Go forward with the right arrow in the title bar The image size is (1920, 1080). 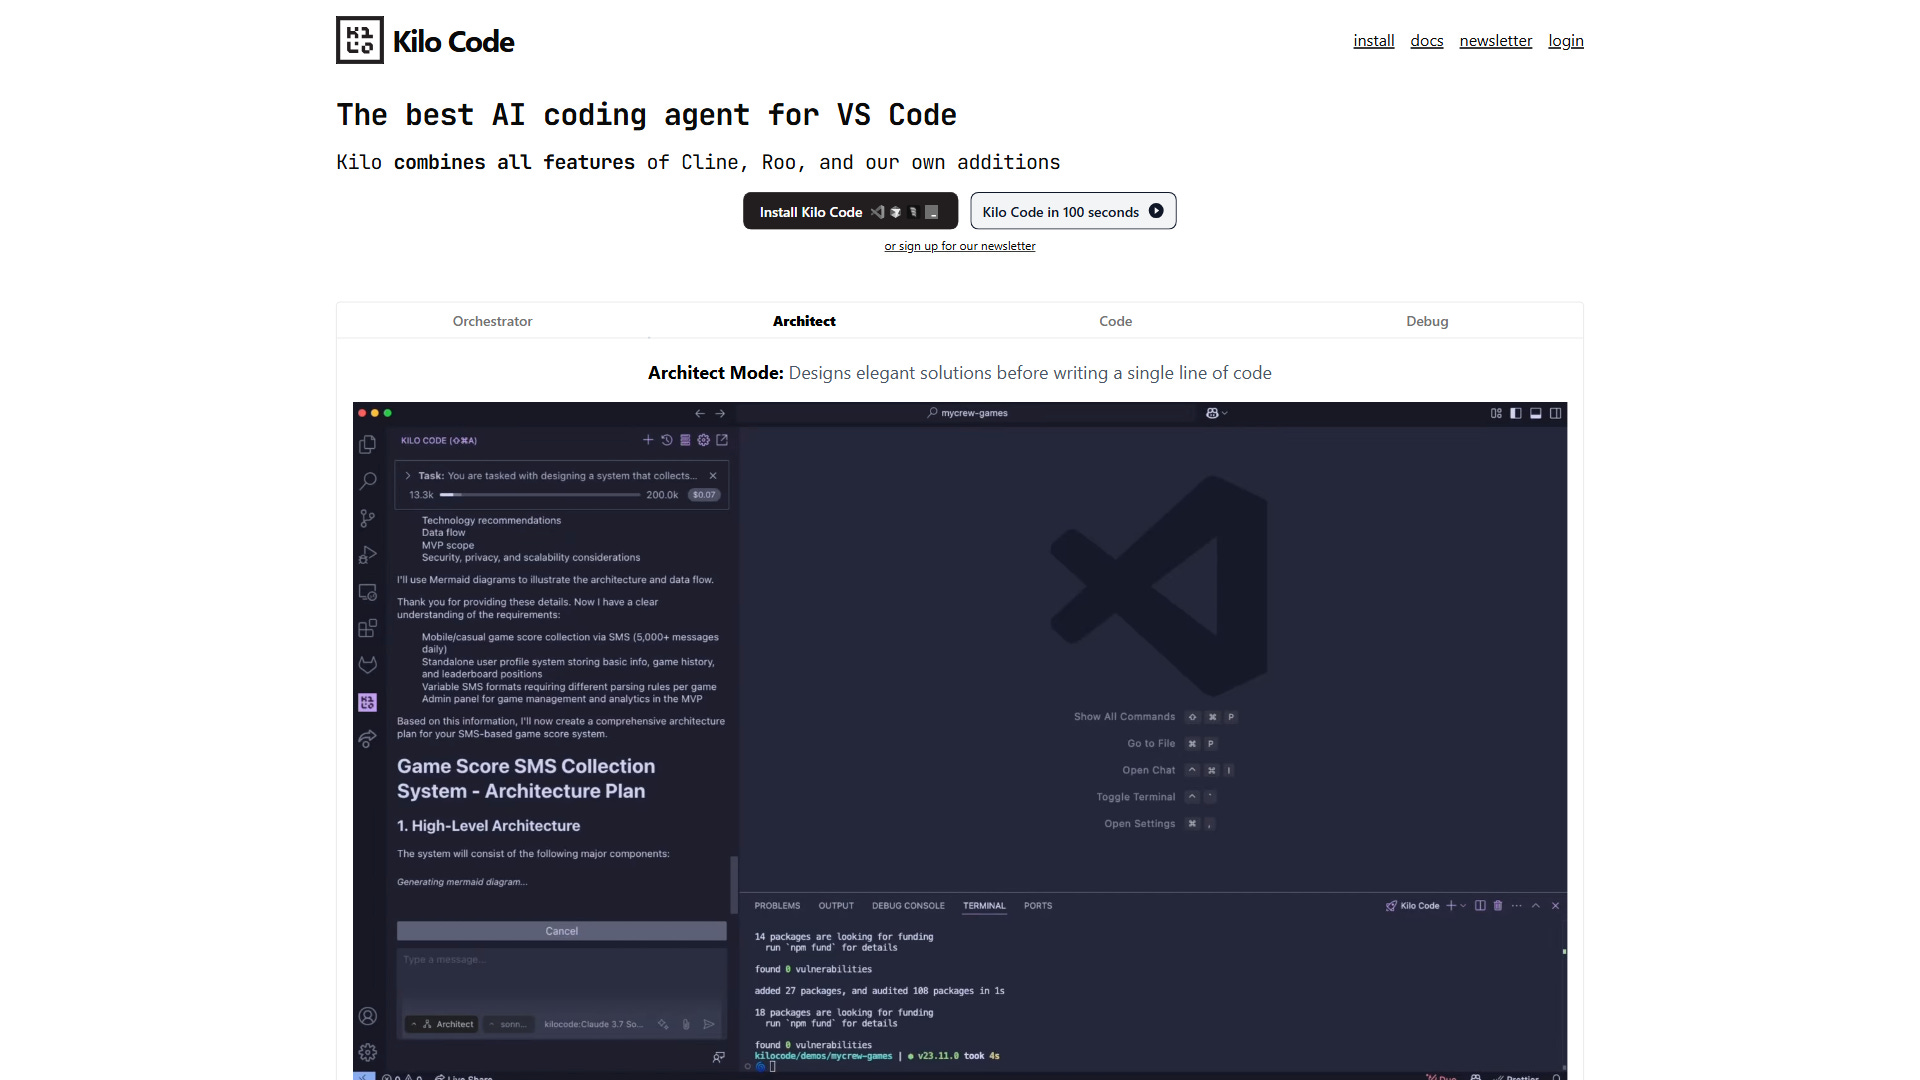[x=720, y=413]
